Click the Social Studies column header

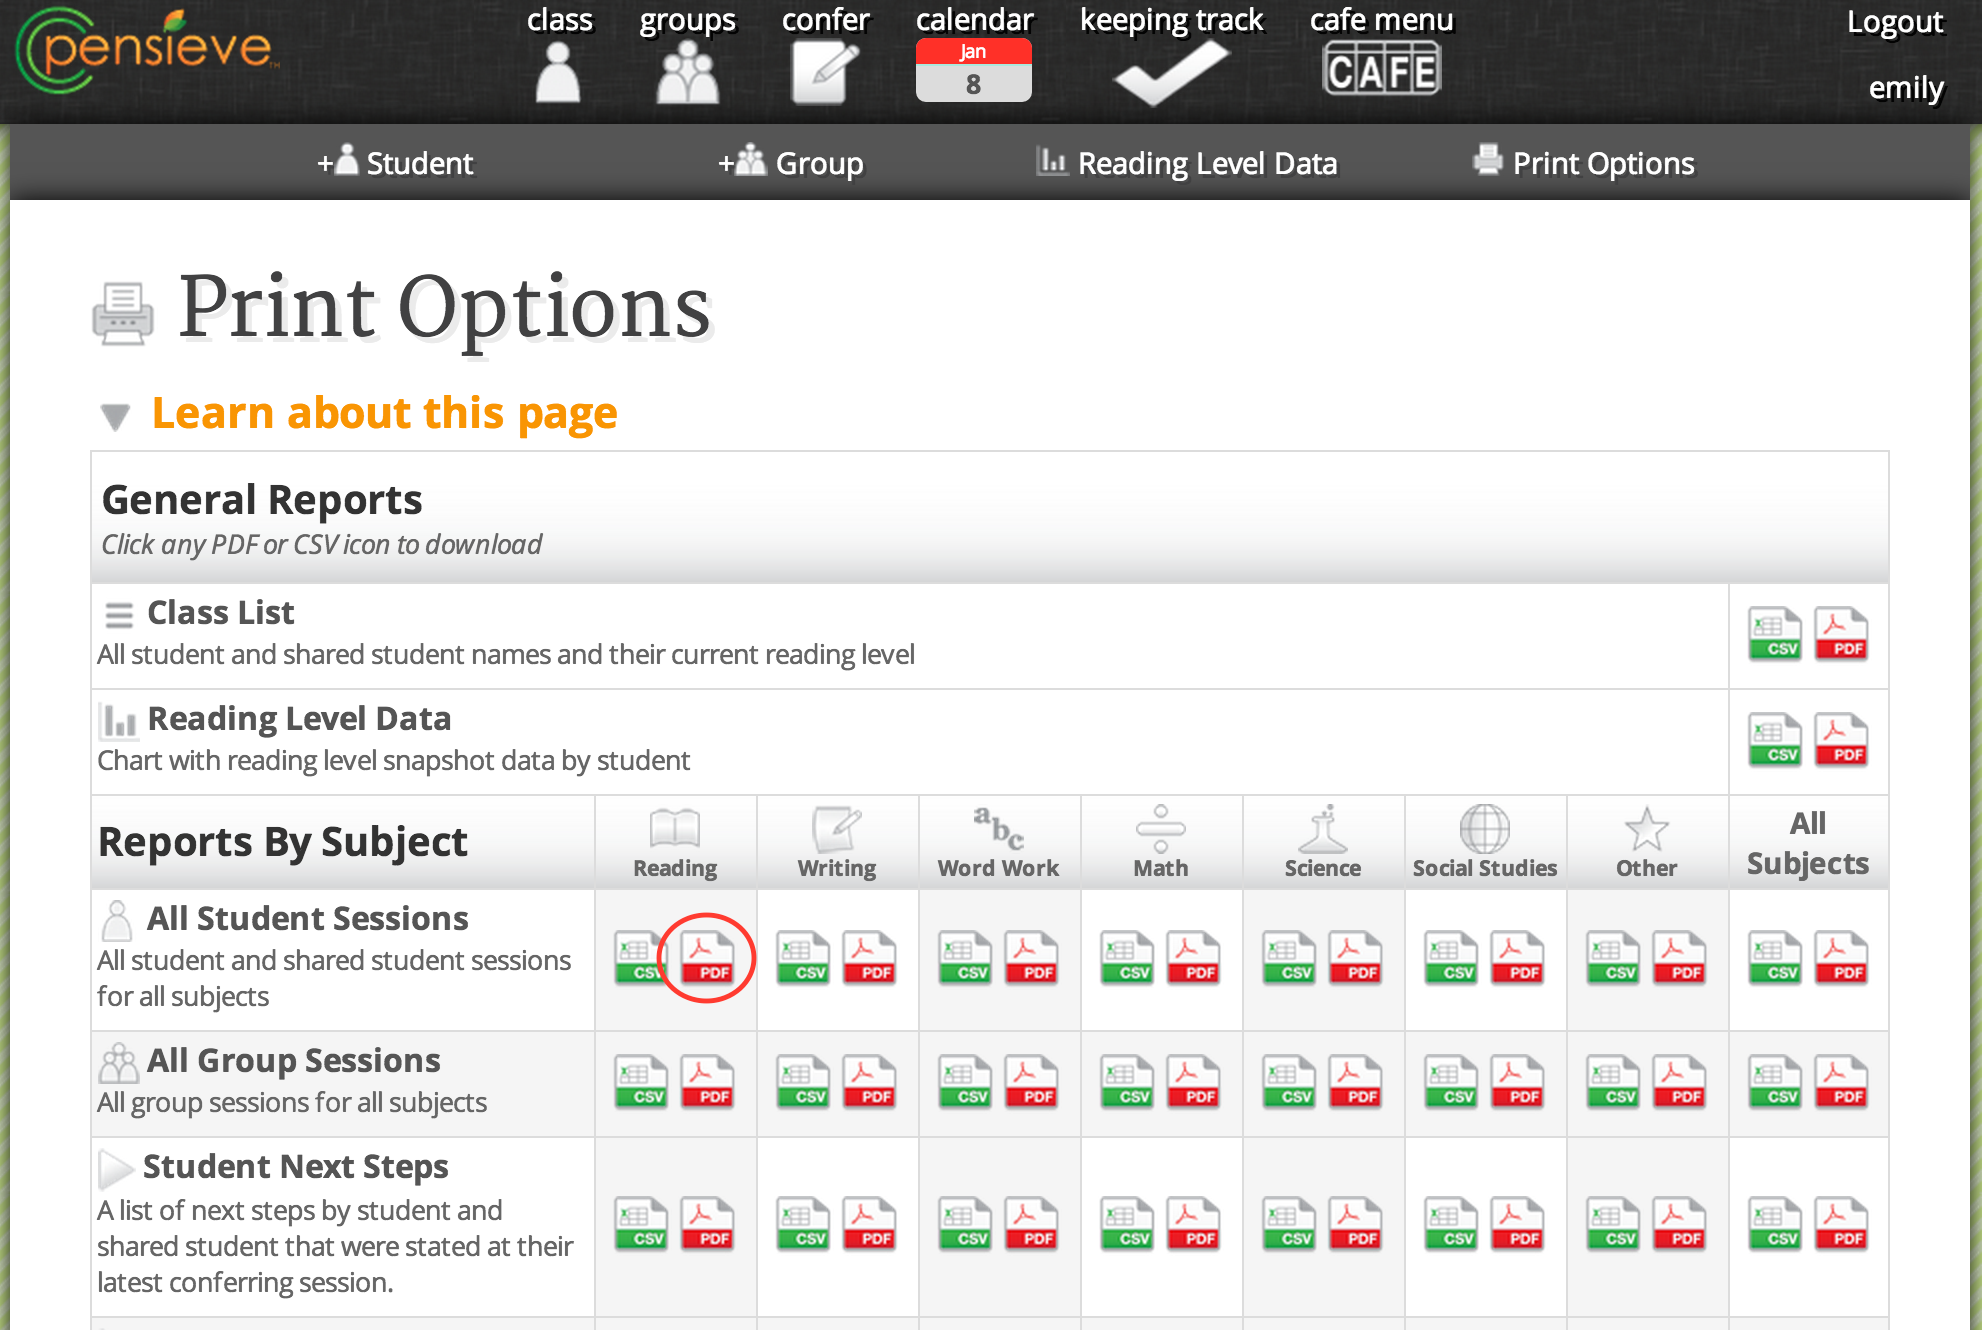1485,842
